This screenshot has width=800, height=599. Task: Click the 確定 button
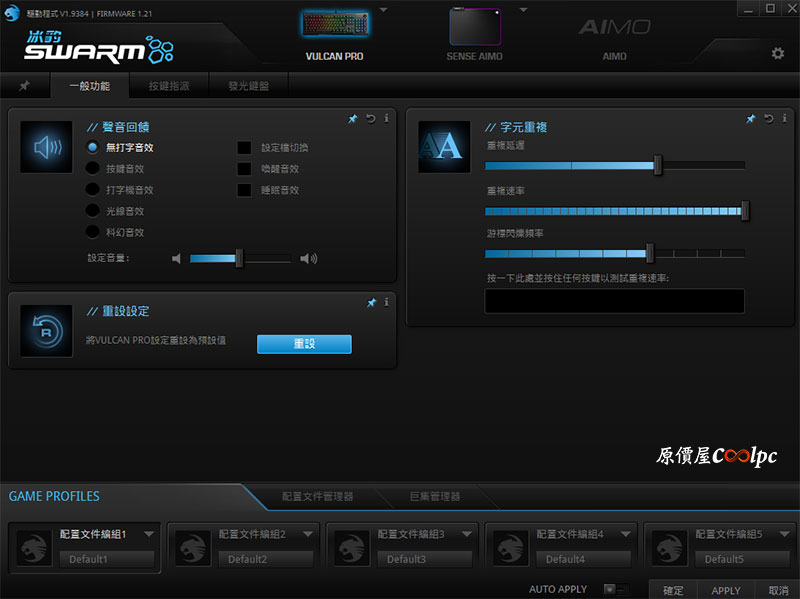[673, 590]
